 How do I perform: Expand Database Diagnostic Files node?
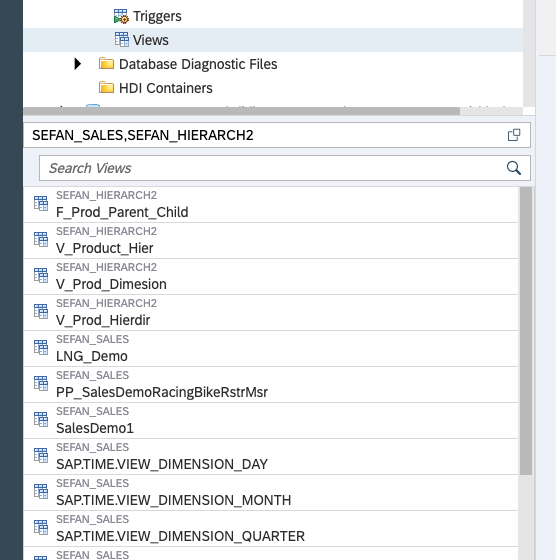click(x=77, y=64)
